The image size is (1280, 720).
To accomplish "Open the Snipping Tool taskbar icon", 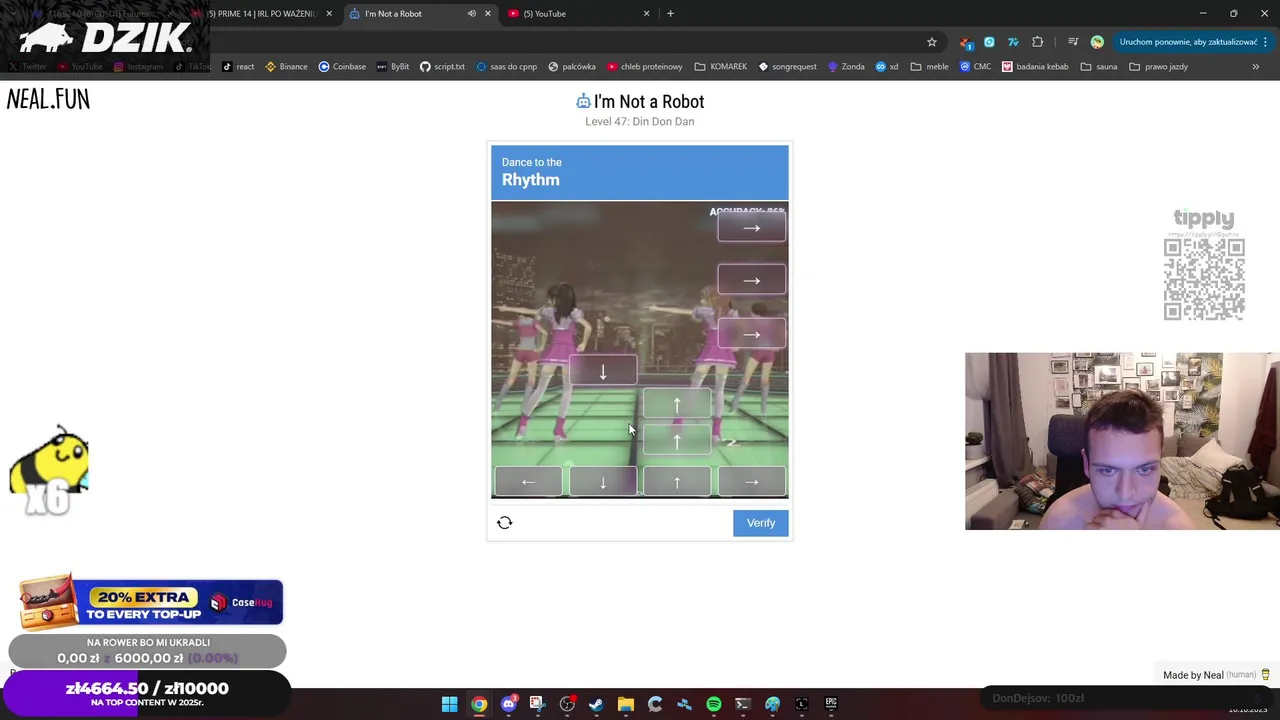I will coord(537,704).
